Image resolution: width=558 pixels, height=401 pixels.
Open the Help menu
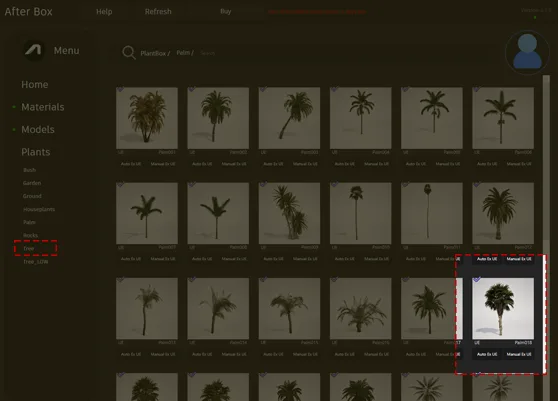click(104, 12)
